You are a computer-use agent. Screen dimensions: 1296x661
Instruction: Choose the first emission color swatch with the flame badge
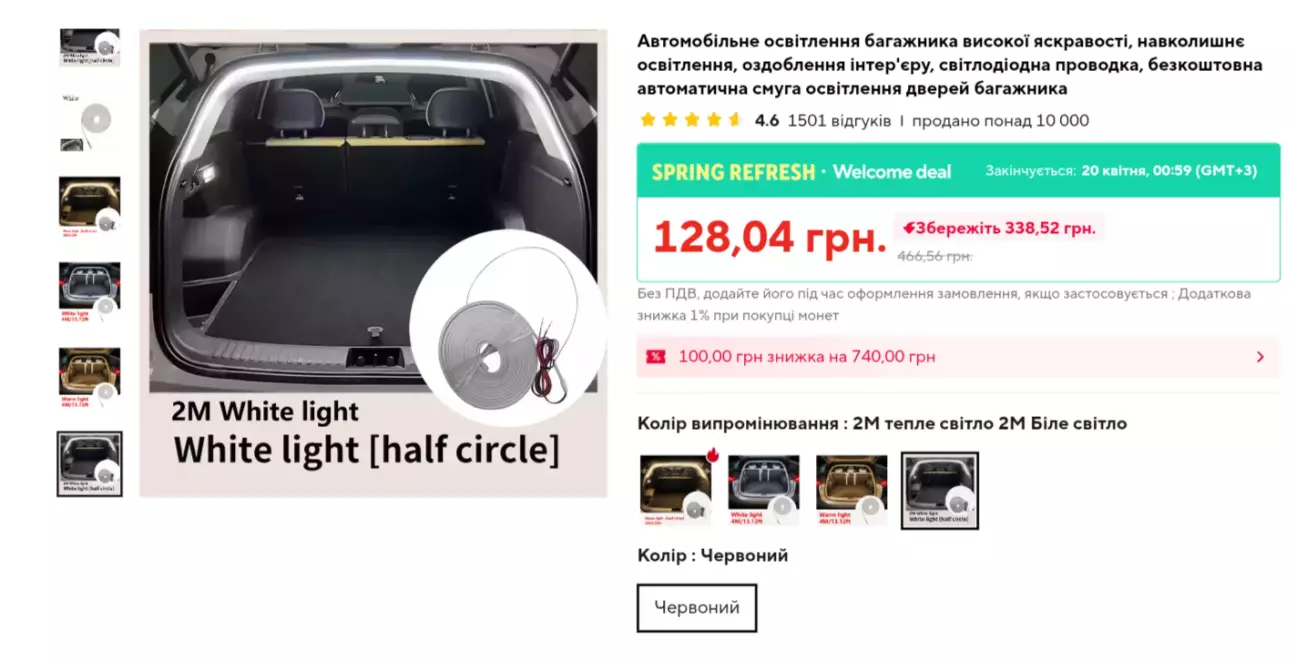coord(677,490)
